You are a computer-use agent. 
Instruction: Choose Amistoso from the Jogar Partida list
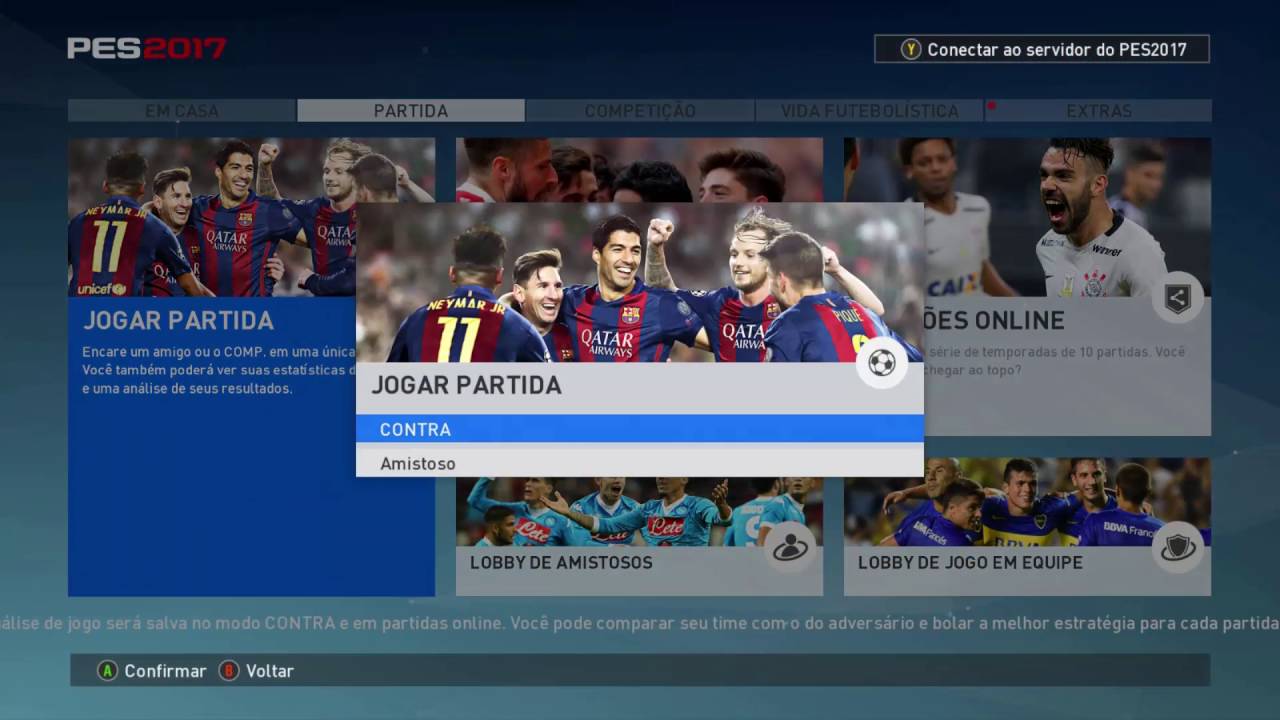[640, 462]
